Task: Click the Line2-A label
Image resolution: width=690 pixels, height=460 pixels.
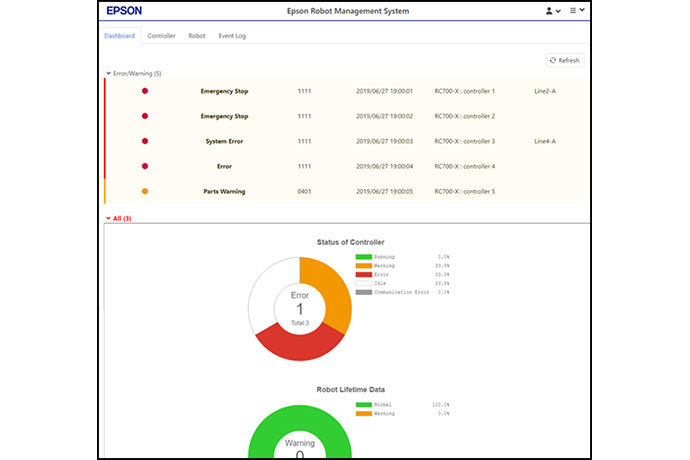Action: pyautogui.click(x=545, y=91)
